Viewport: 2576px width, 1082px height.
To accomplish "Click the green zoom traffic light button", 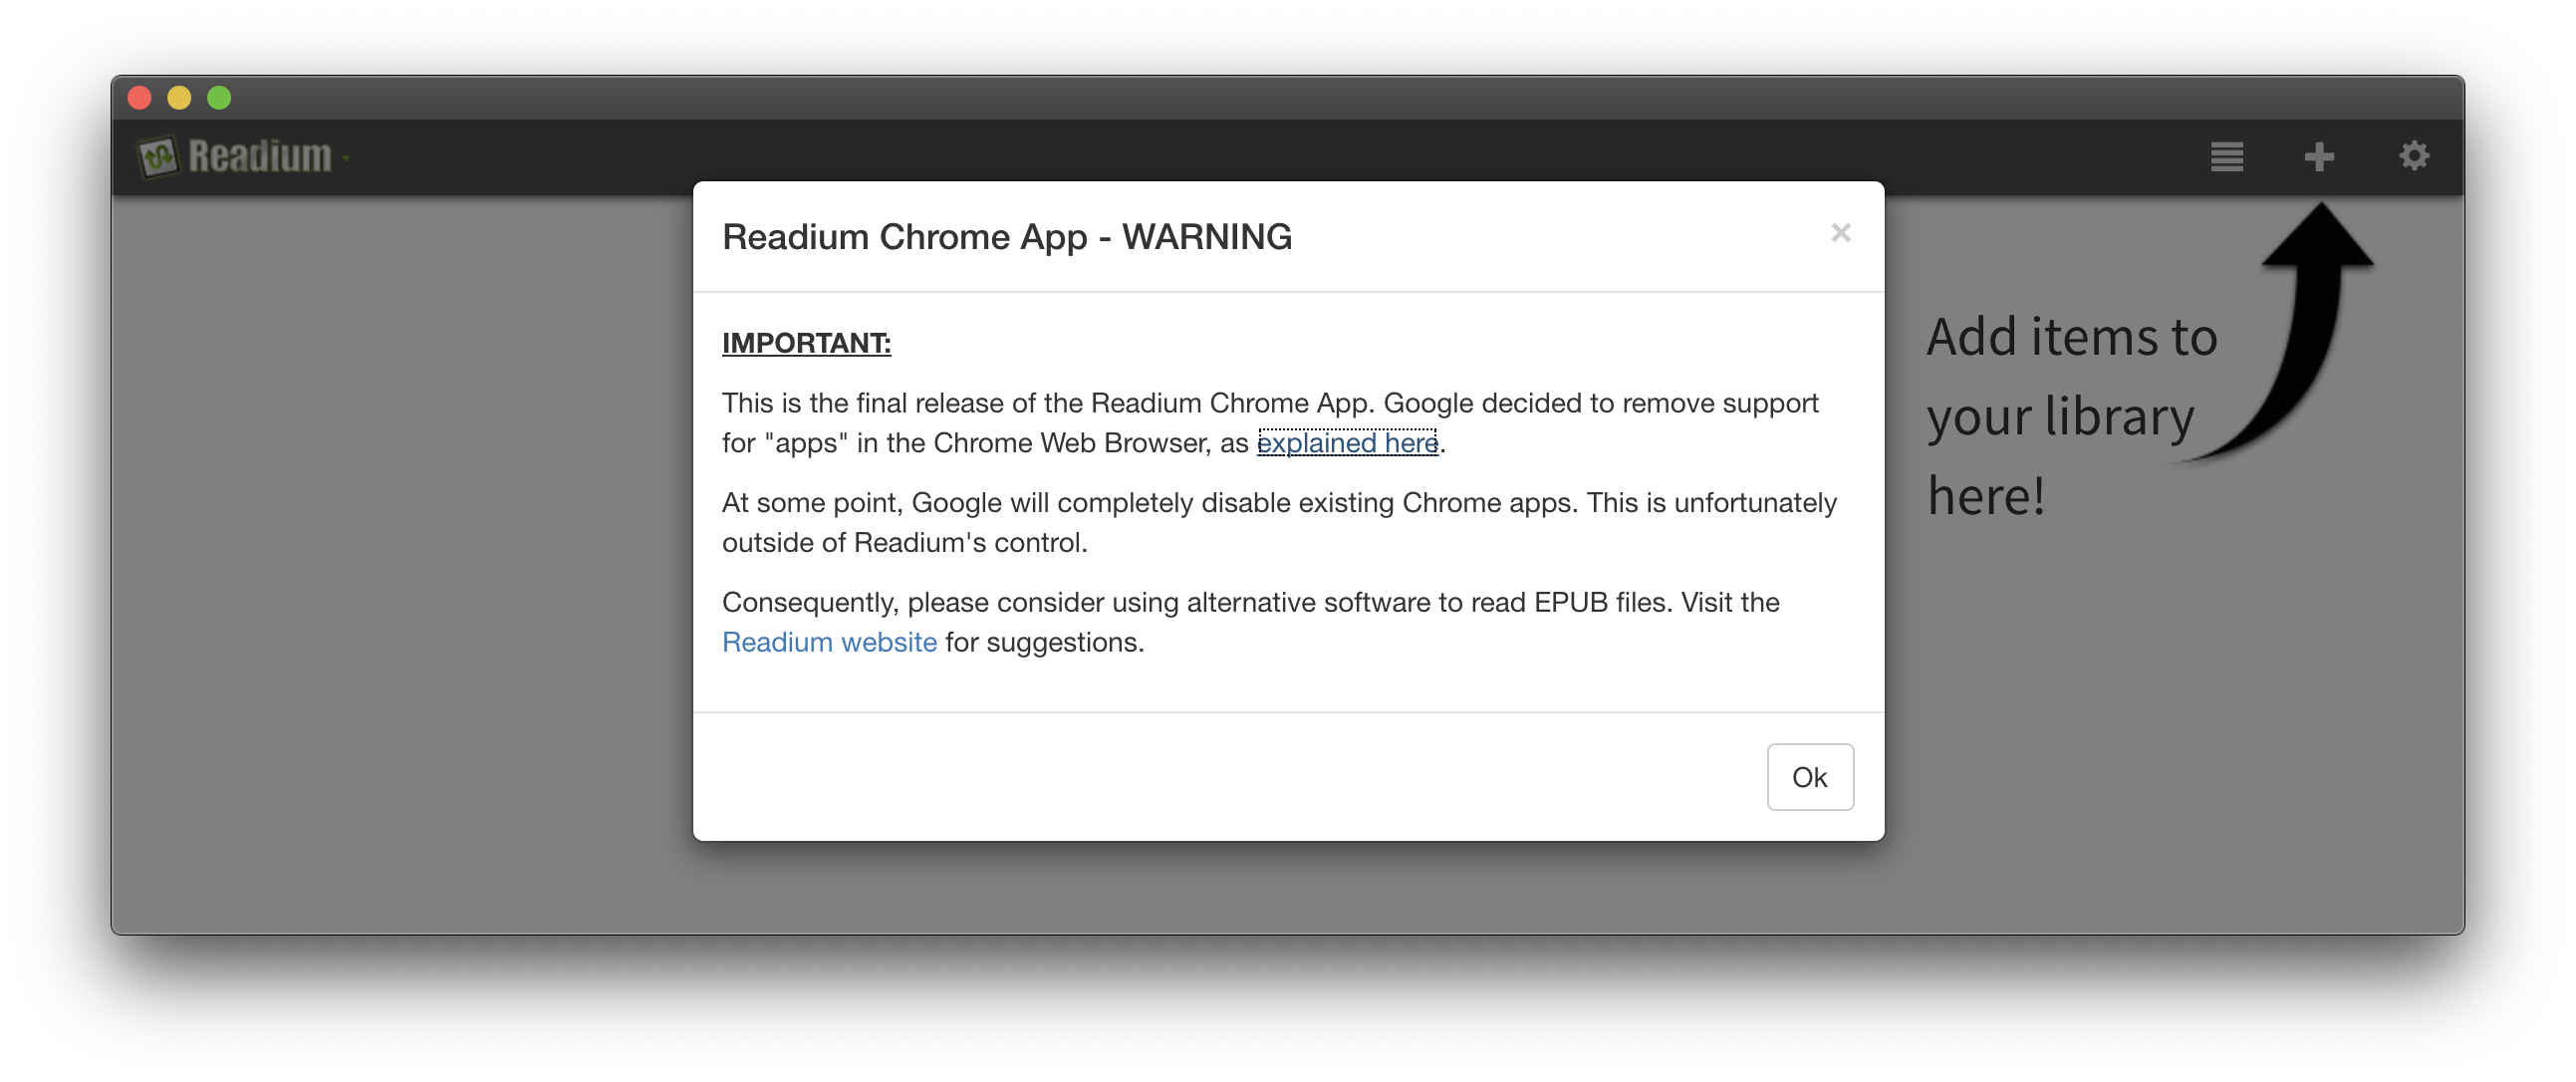I will (x=218, y=97).
